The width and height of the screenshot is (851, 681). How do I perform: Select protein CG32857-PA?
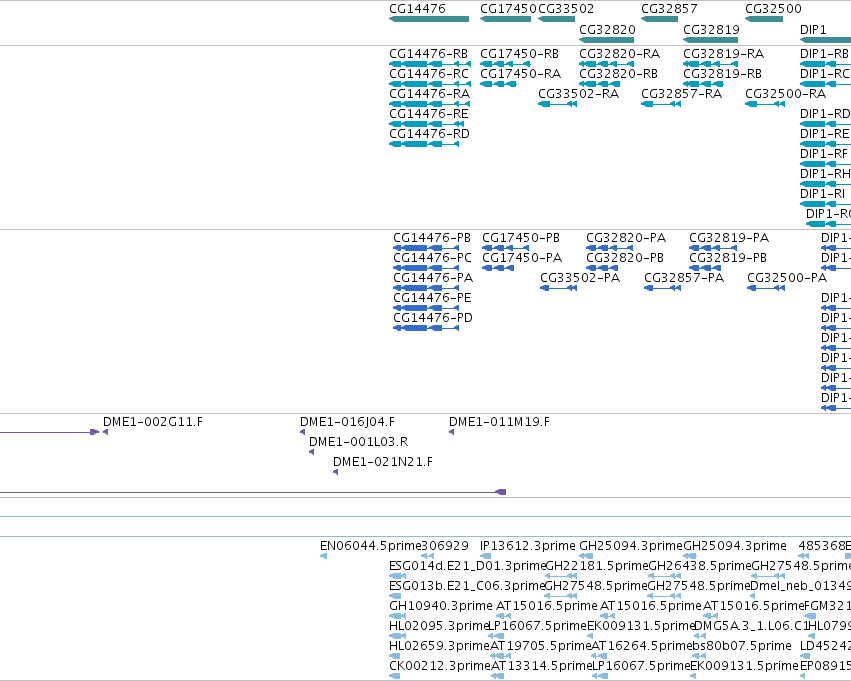[x=663, y=288]
